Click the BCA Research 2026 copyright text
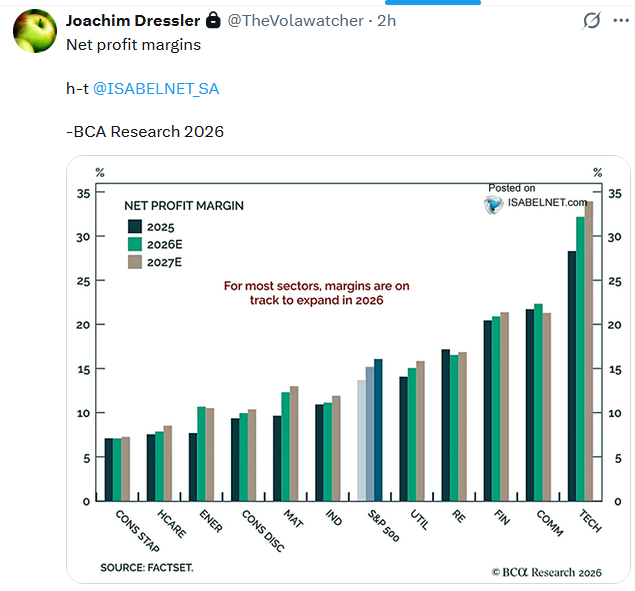Viewport: 635px width, 591px height. (x=547, y=572)
